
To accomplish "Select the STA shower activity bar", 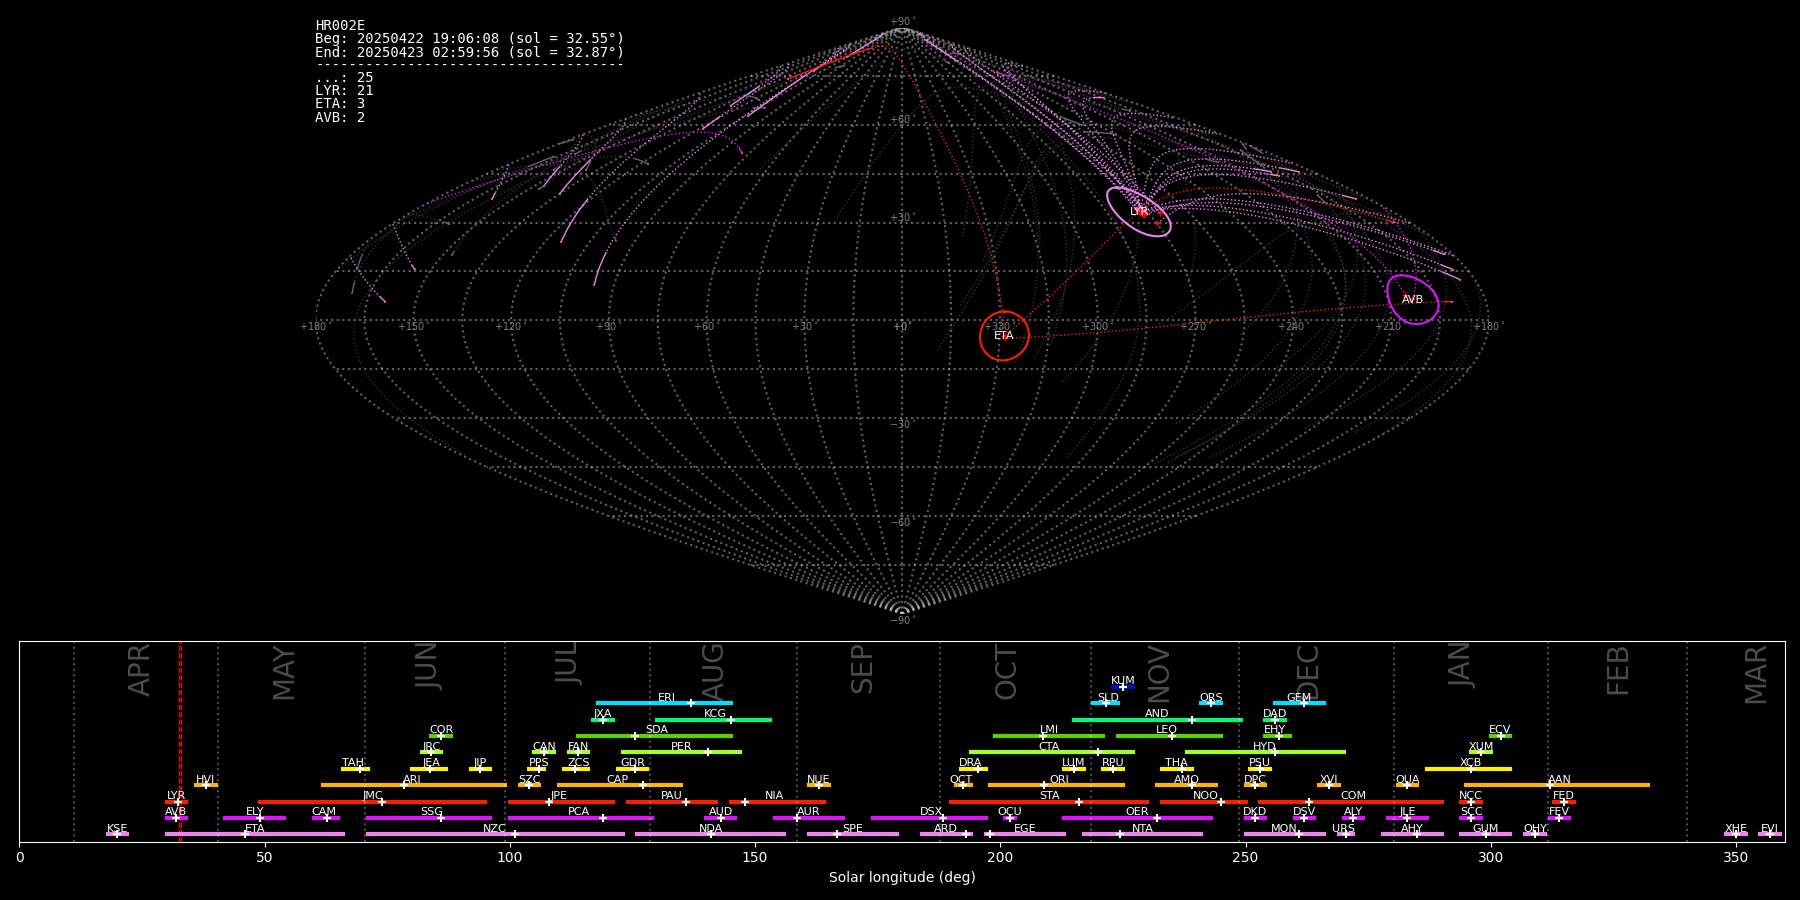I will click(1048, 802).
